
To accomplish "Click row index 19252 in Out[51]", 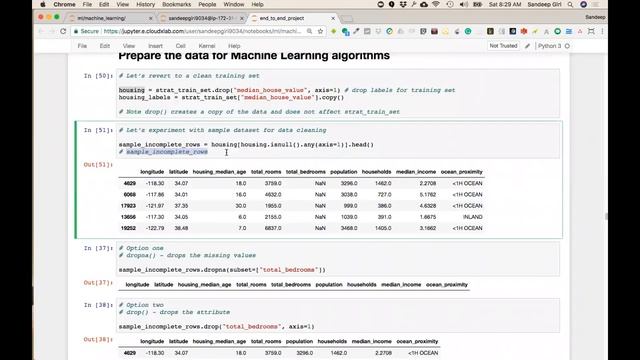I will pyautogui.click(x=128, y=228).
